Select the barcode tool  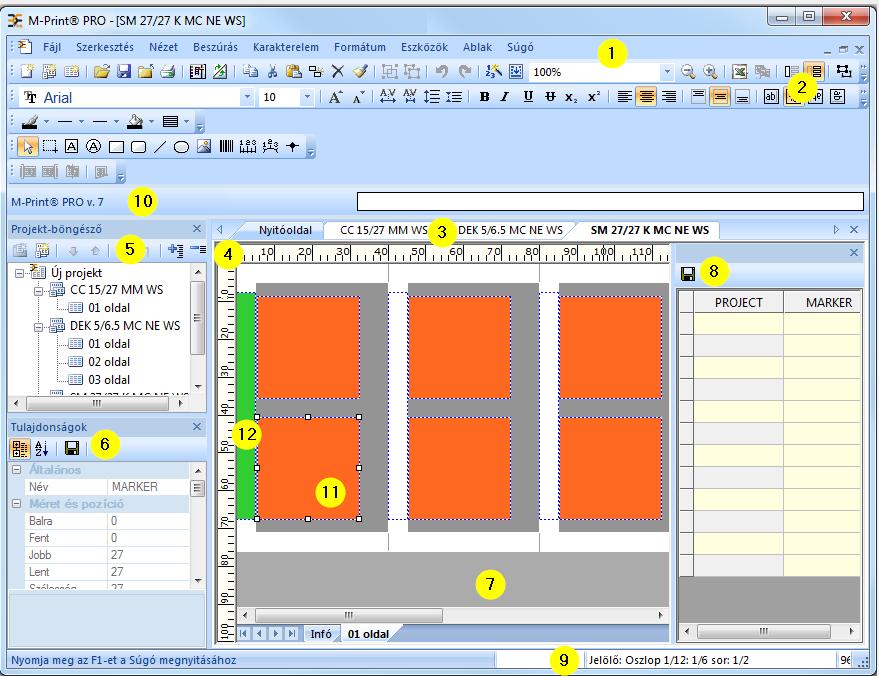click(226, 147)
